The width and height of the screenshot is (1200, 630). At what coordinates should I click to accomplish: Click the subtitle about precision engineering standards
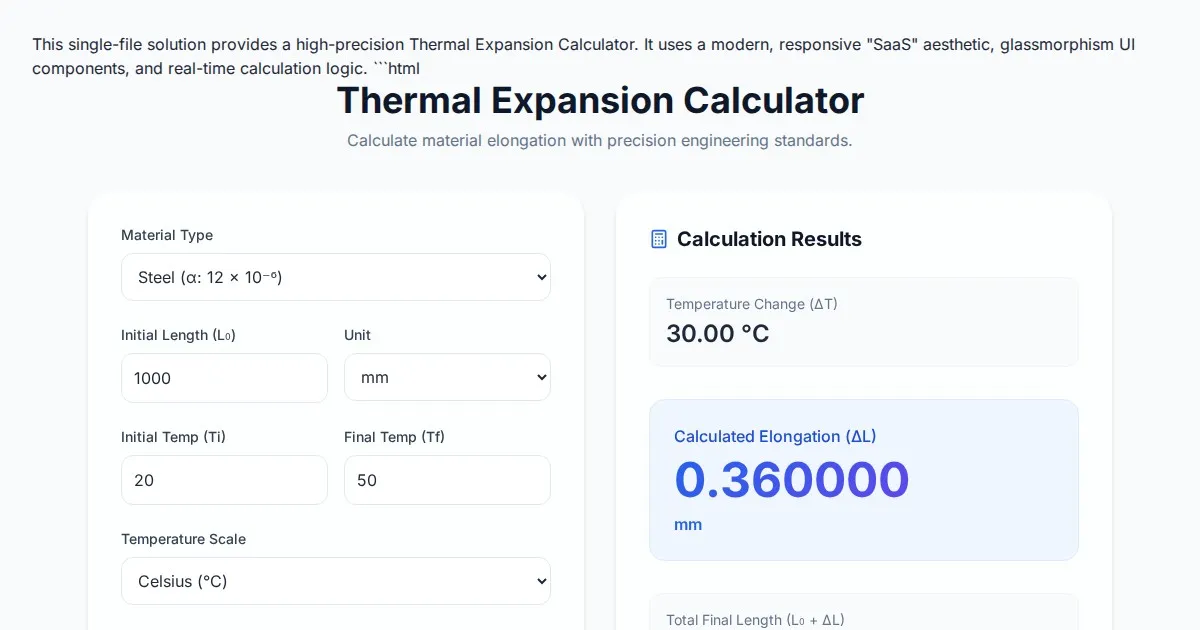coord(600,140)
